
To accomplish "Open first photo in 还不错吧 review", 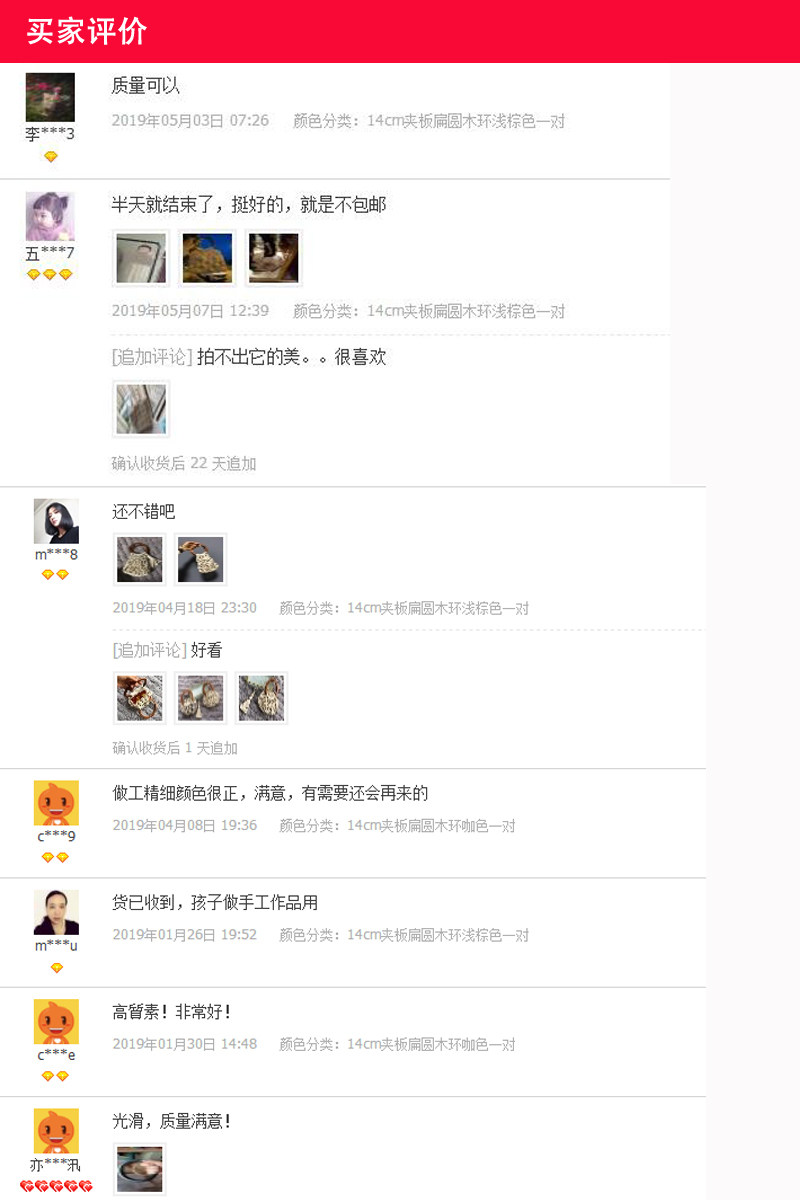I will click(x=139, y=560).
